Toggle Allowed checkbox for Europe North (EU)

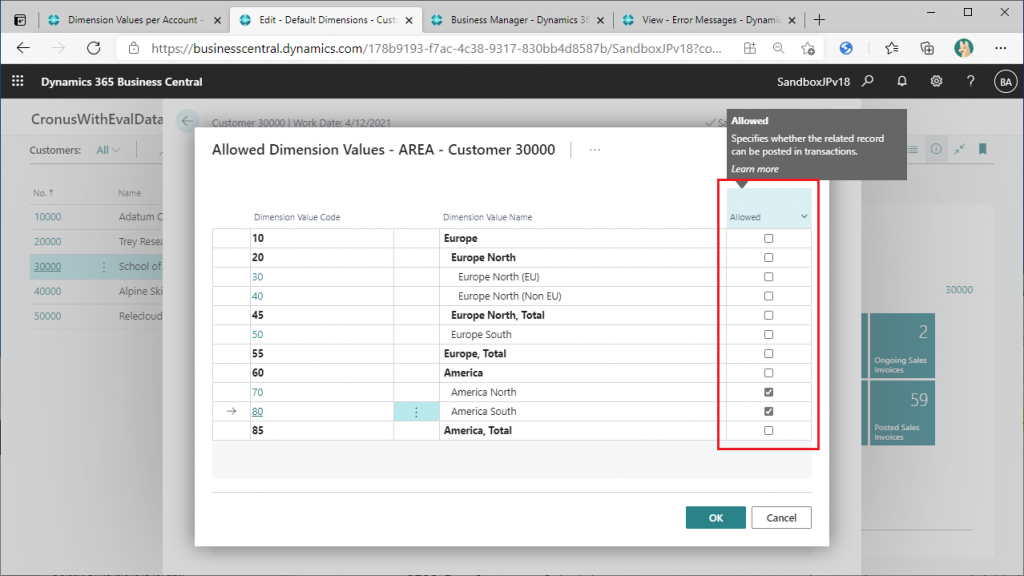tap(769, 277)
